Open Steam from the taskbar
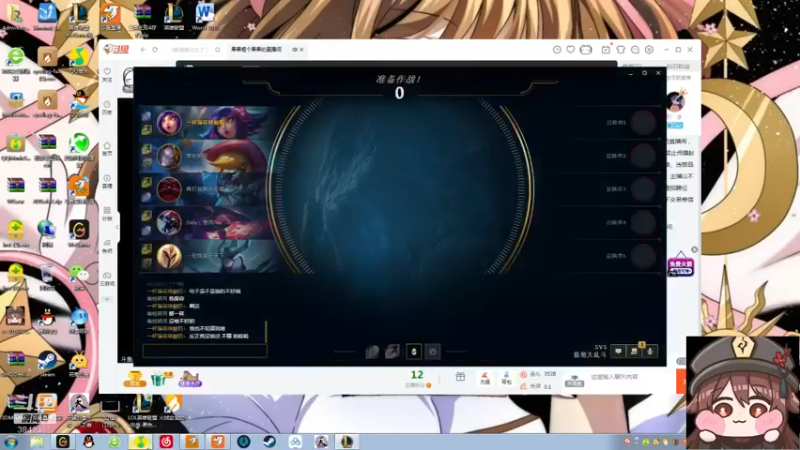This screenshot has width=800, height=450. point(269,442)
